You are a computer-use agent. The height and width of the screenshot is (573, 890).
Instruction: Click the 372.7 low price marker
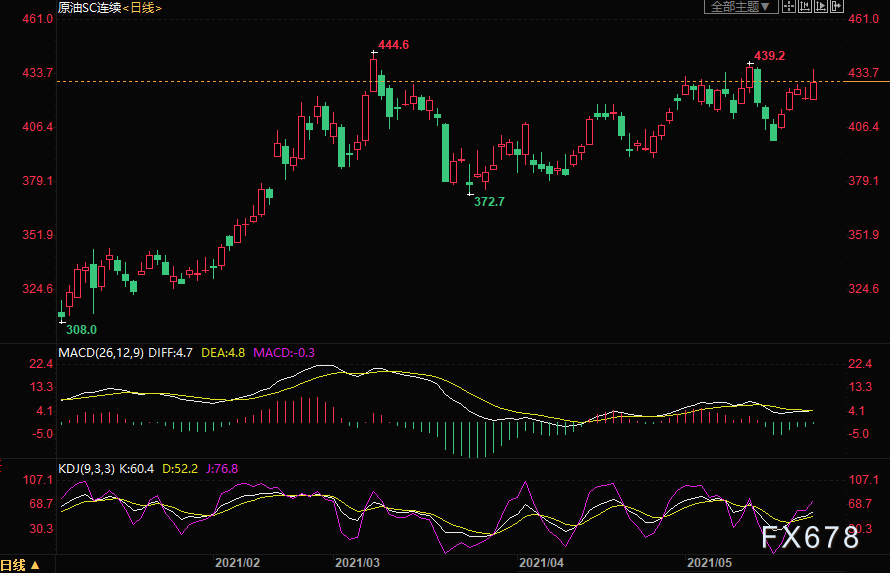pyautogui.click(x=489, y=201)
